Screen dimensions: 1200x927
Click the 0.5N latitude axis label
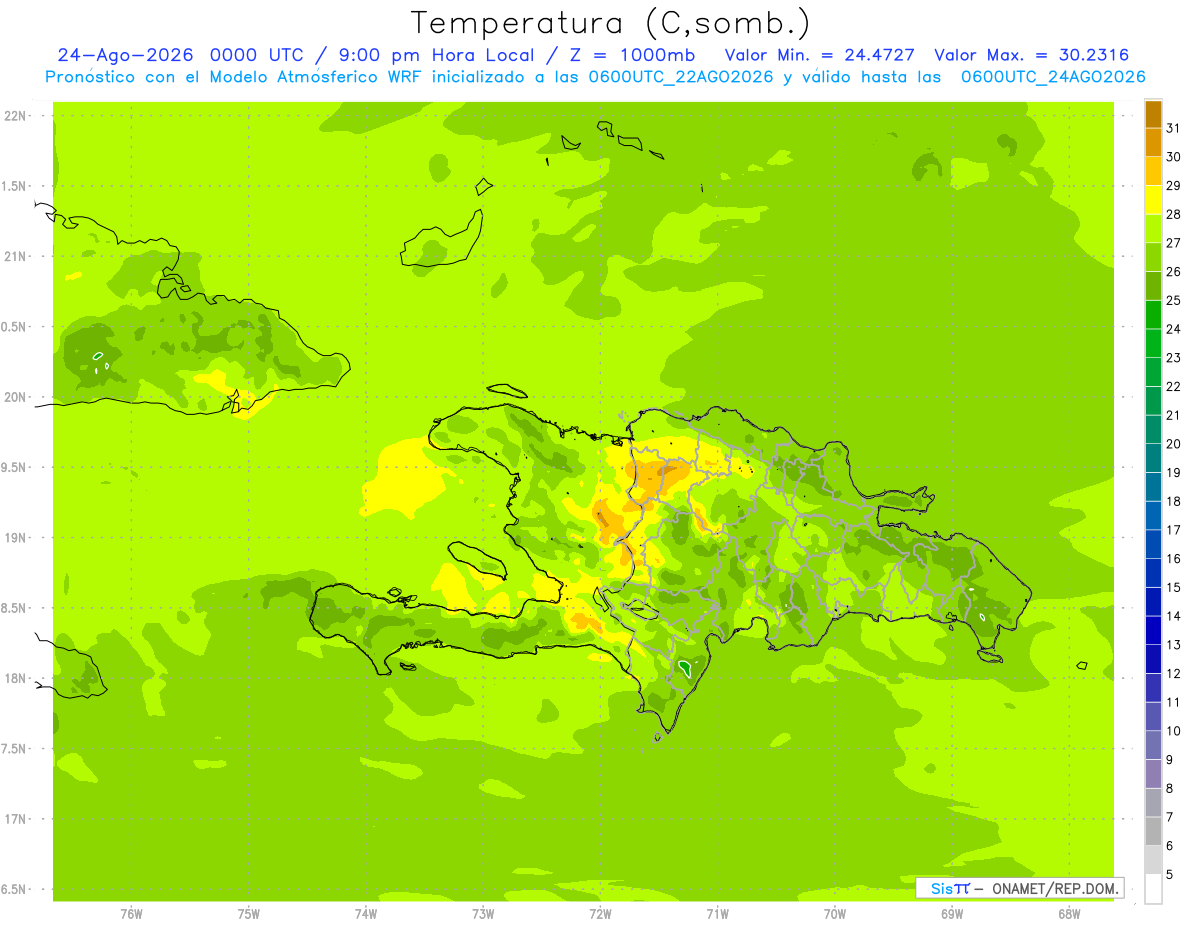(15, 327)
